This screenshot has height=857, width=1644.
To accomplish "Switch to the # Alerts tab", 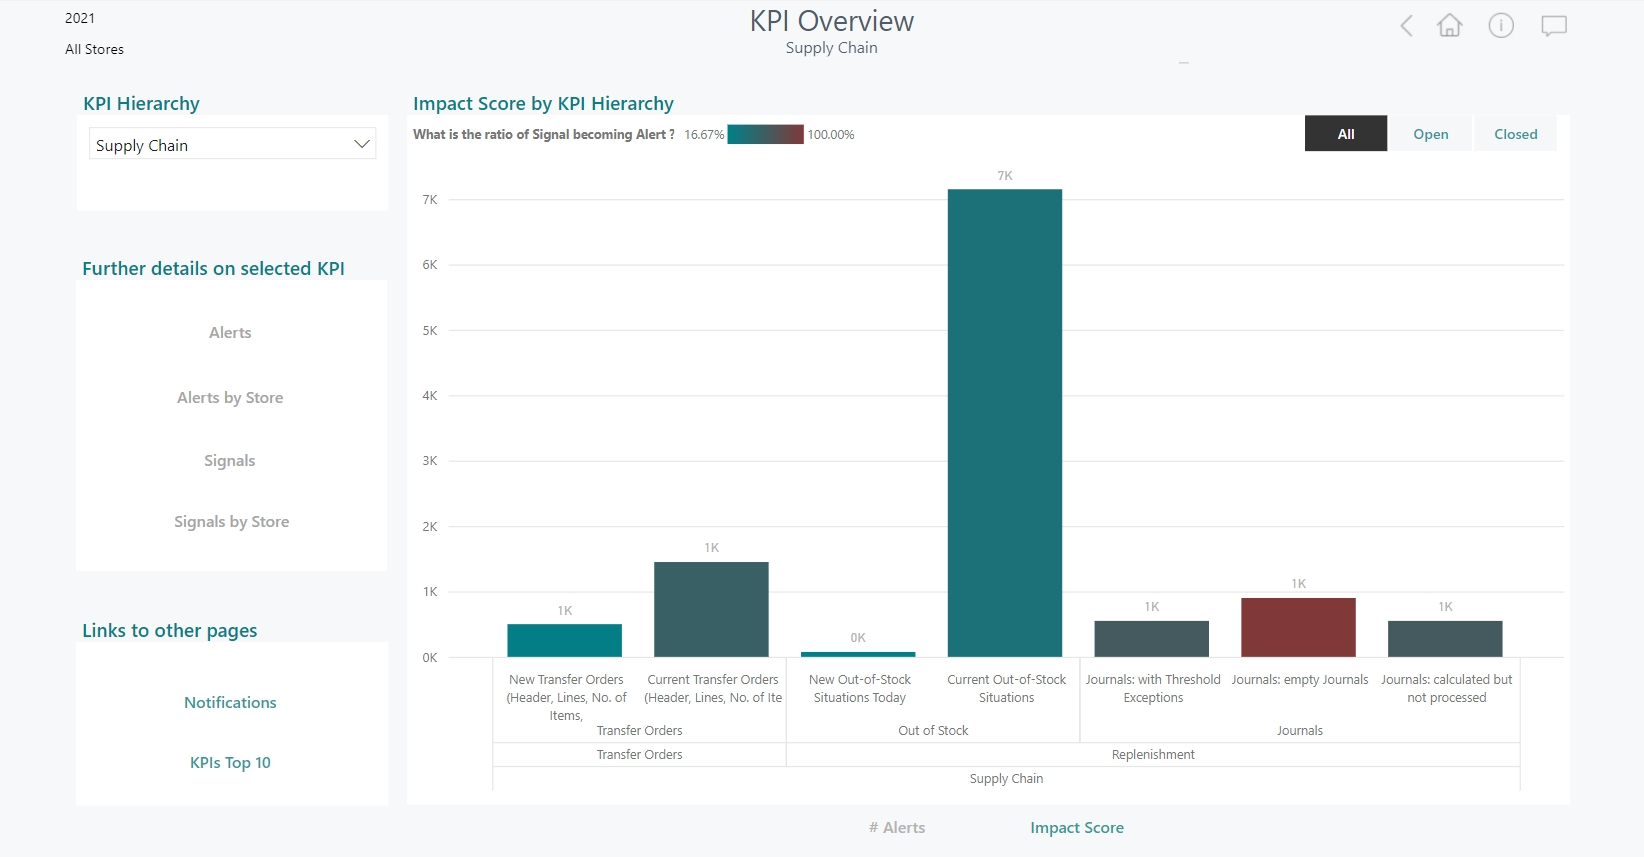I will 897,828.
